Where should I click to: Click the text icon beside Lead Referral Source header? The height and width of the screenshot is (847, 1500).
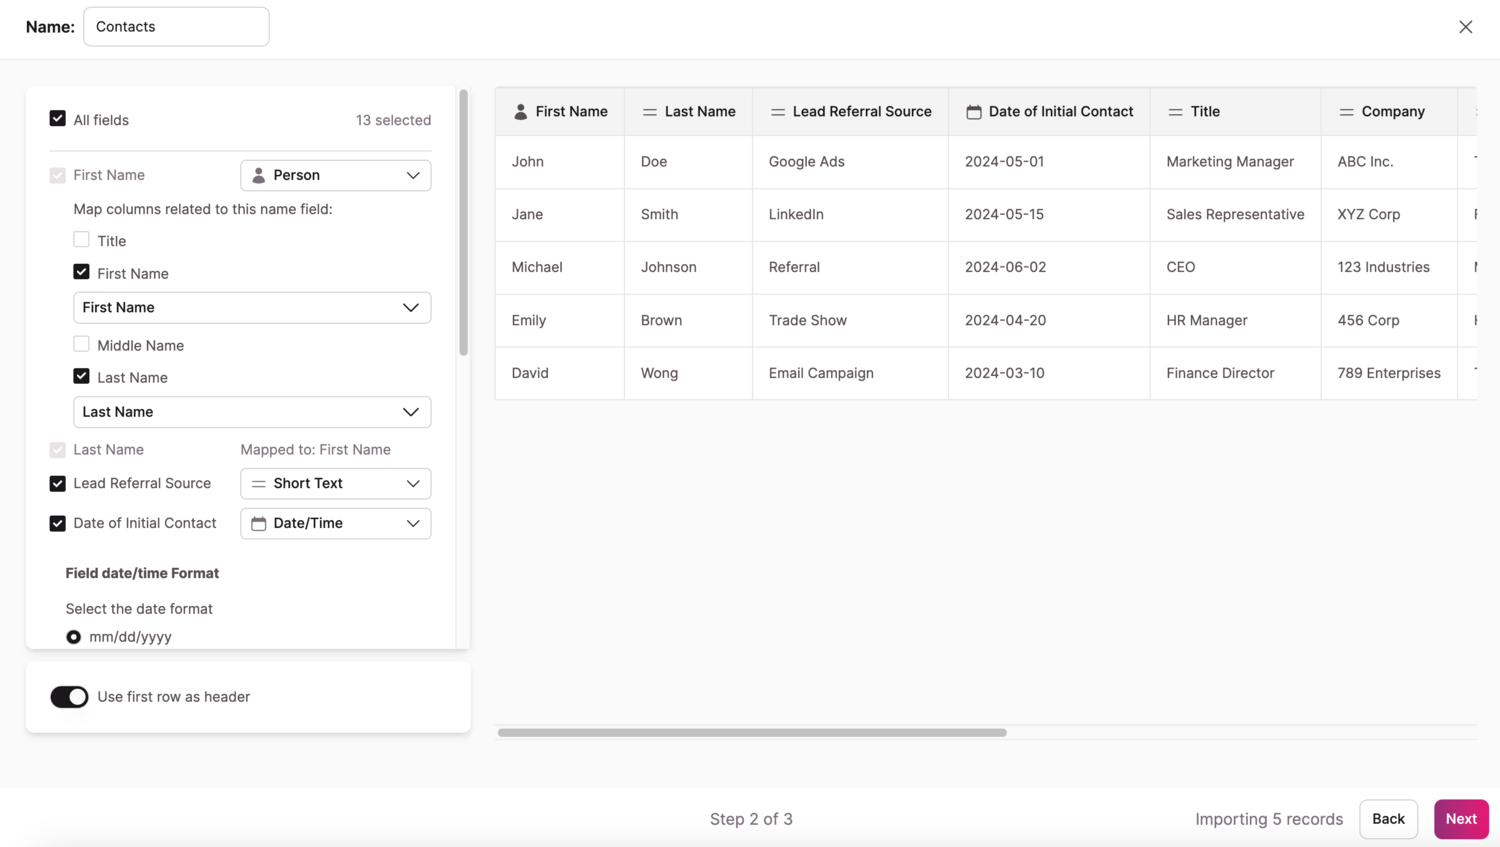pyautogui.click(x=777, y=112)
